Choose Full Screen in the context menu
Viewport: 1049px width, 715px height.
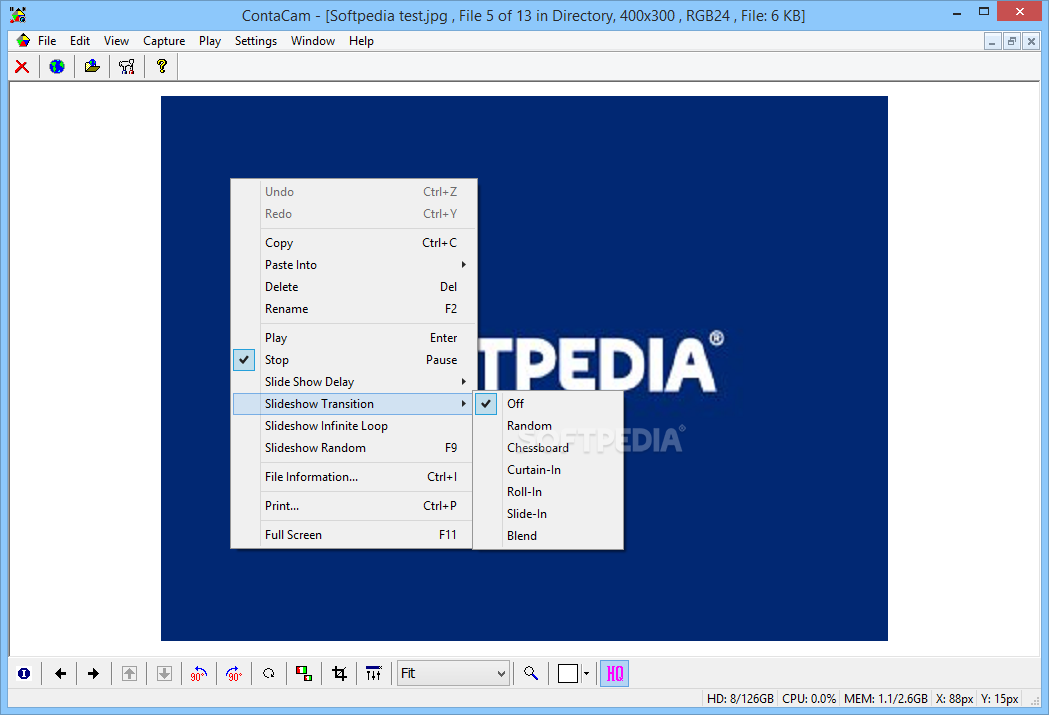click(353, 535)
